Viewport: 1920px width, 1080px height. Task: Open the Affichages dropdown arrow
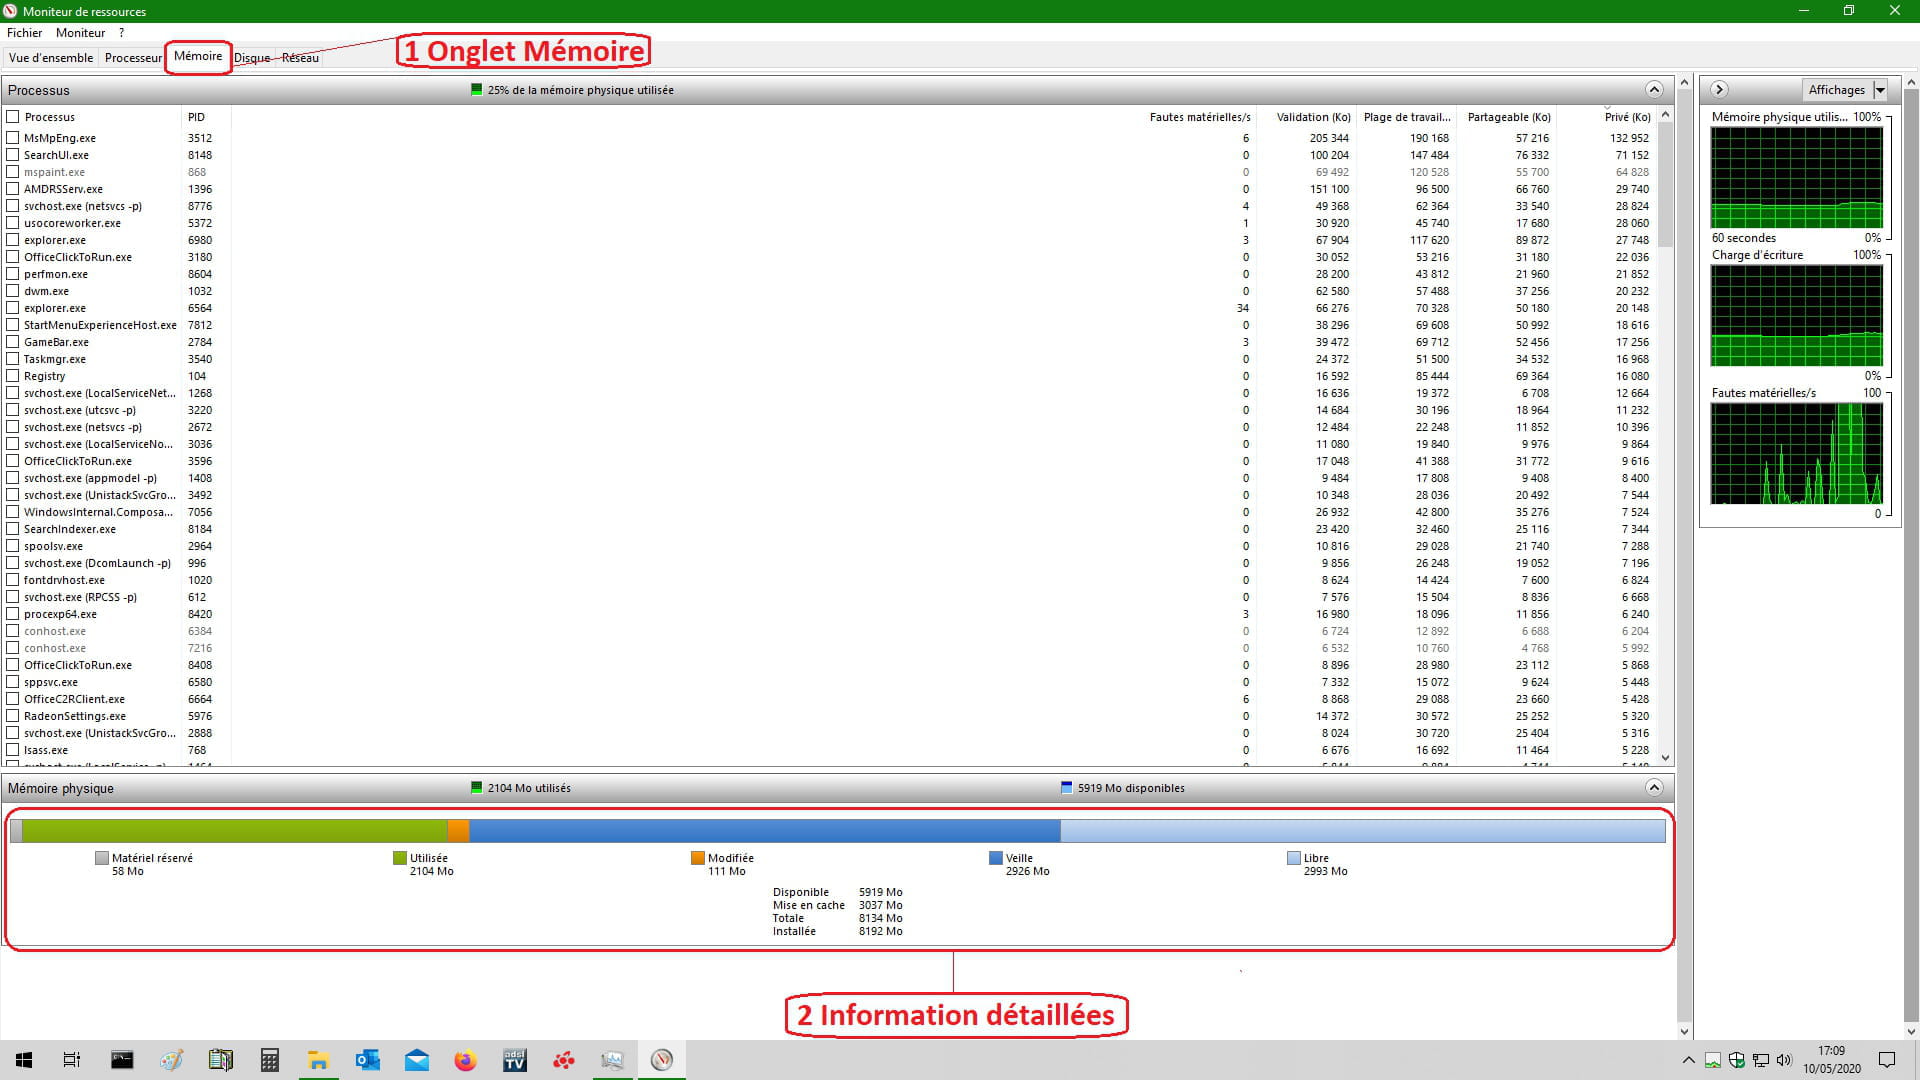[x=1880, y=90]
